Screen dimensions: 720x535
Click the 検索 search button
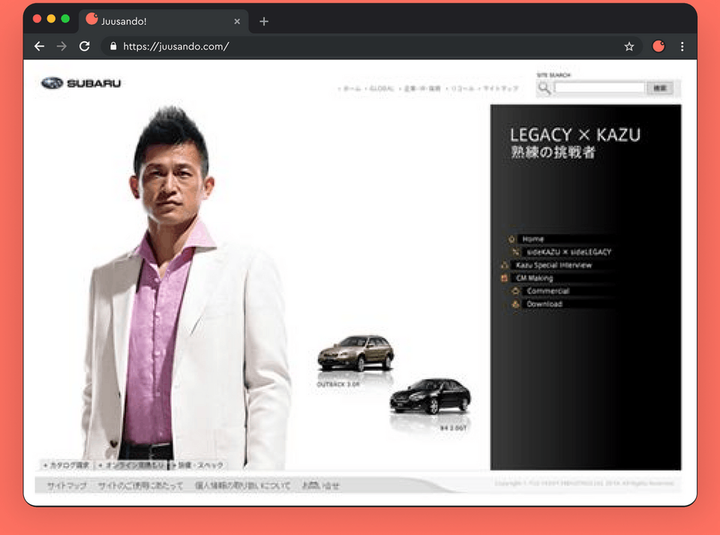coord(660,88)
